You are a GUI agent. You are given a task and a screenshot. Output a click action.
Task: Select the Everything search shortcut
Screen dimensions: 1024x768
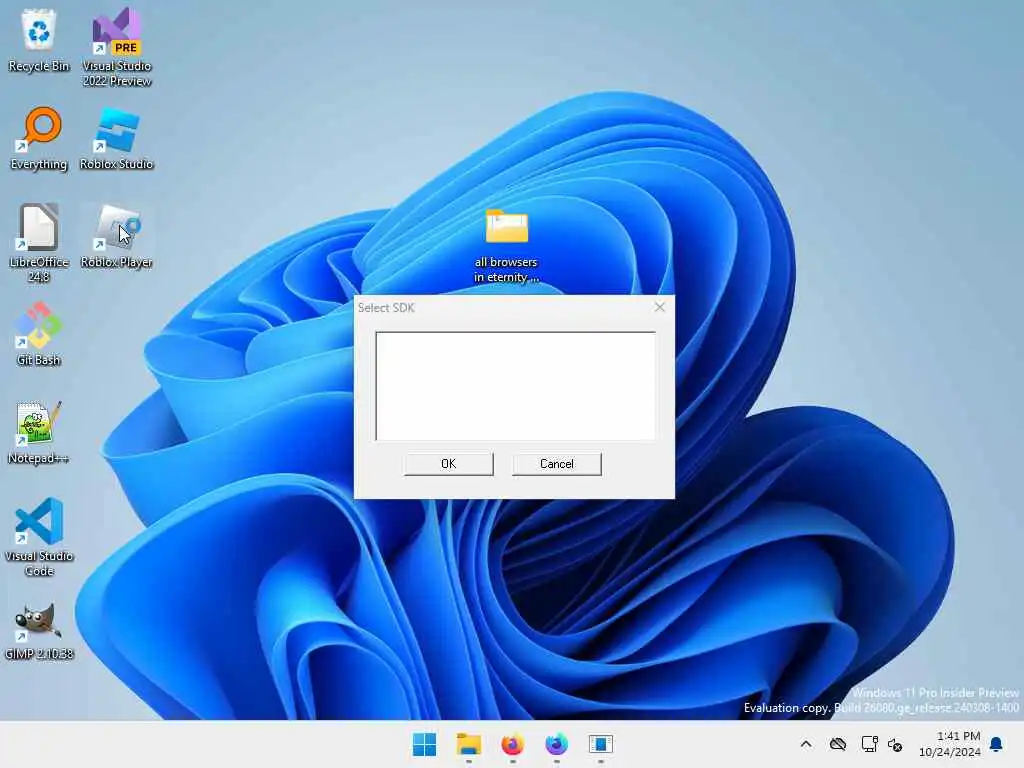pos(39,138)
